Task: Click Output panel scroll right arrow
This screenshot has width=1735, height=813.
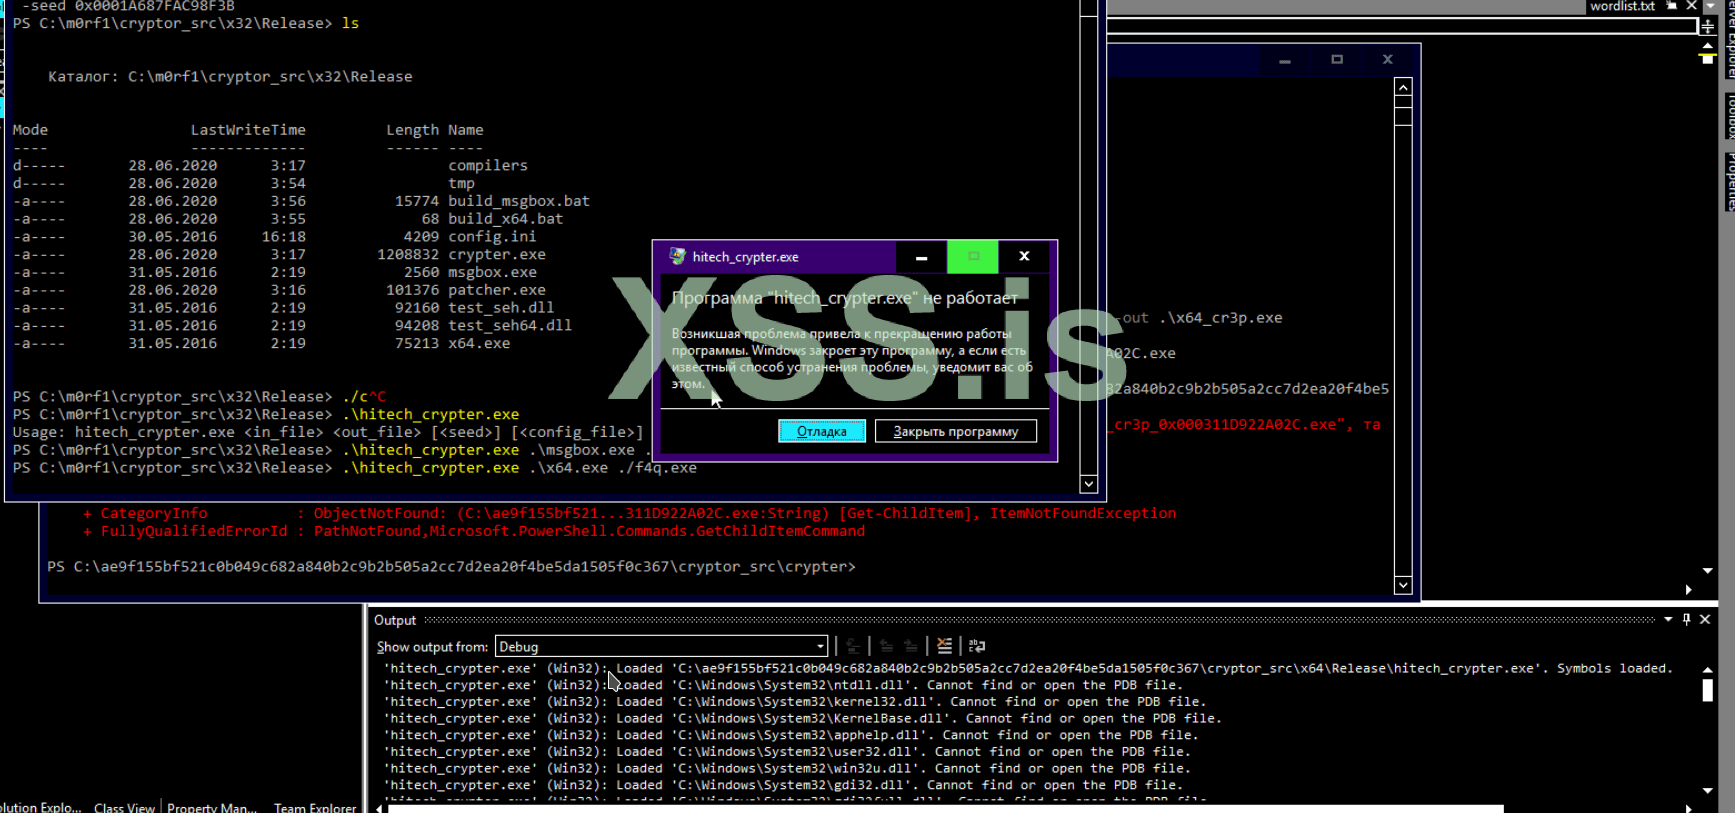Action: click(1688, 808)
